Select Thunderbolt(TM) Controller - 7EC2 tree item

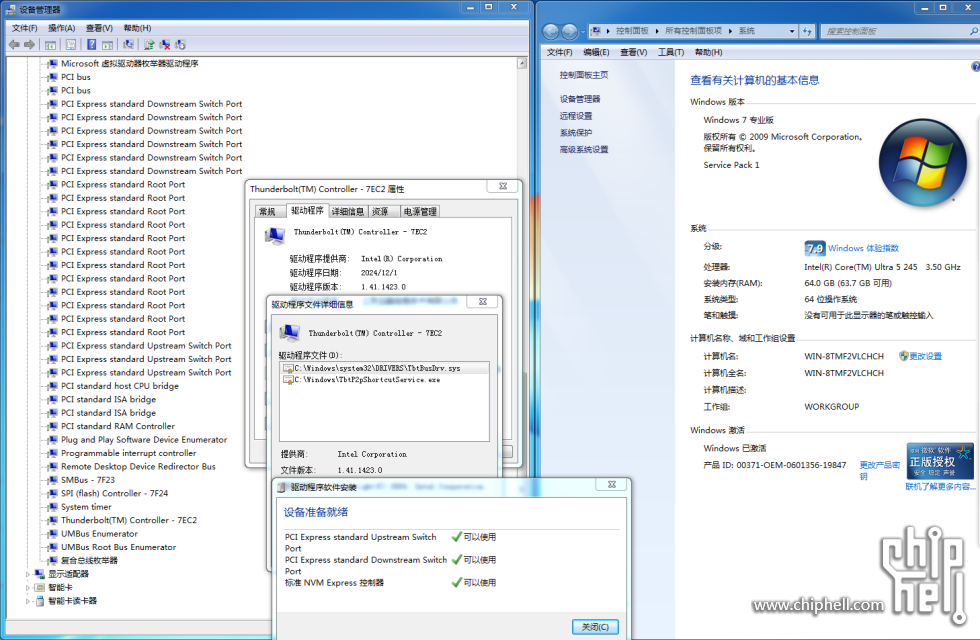tap(129, 520)
